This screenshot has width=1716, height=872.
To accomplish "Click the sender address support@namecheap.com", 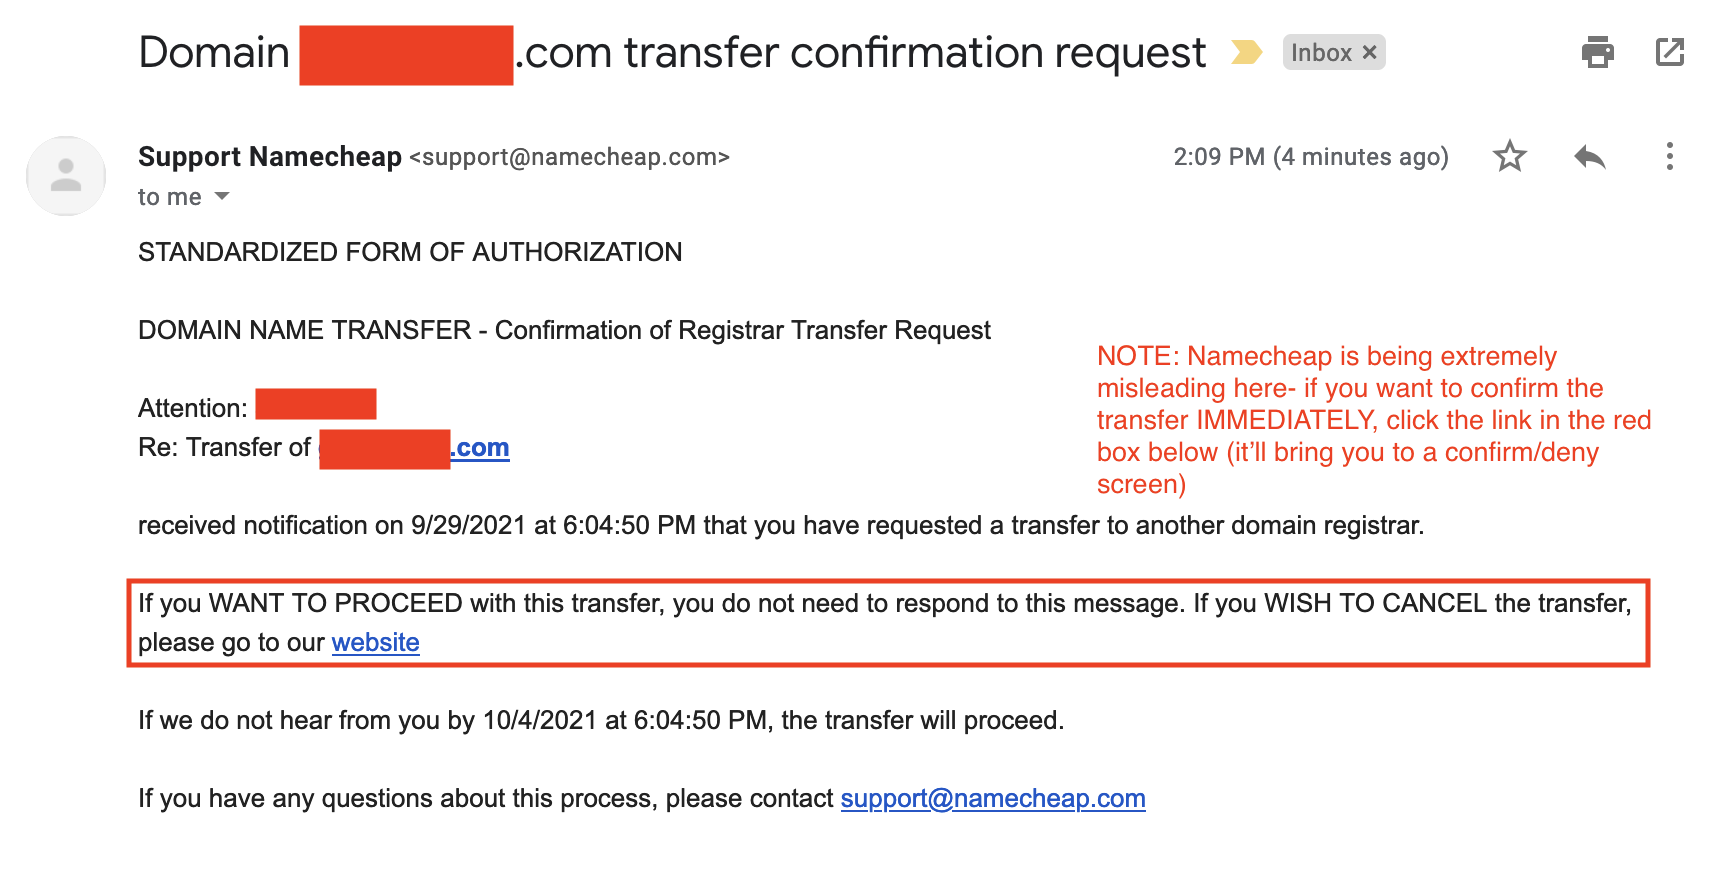I will [570, 157].
